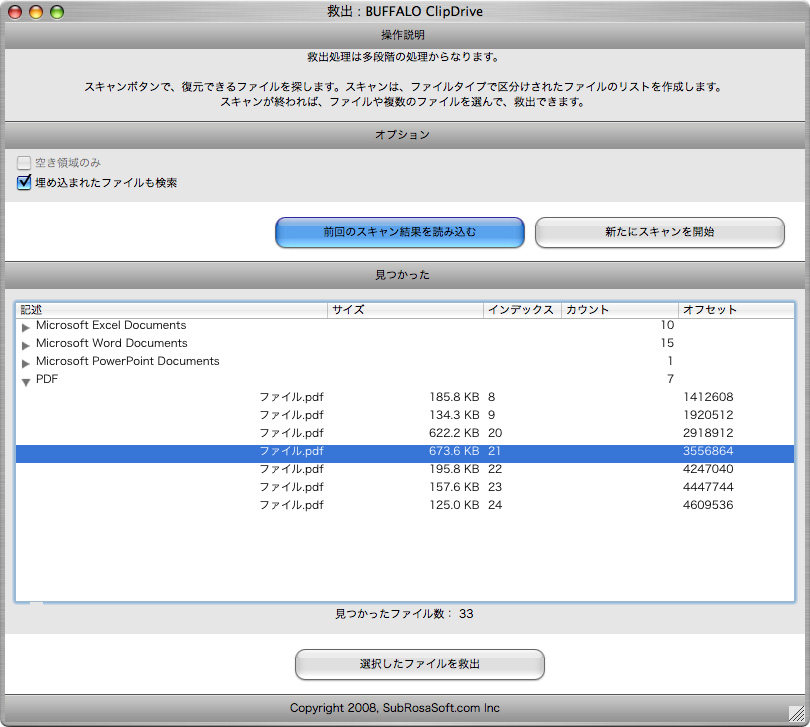Select the Microsoft Word Documents row label
The width and height of the screenshot is (810, 727).
(112, 343)
